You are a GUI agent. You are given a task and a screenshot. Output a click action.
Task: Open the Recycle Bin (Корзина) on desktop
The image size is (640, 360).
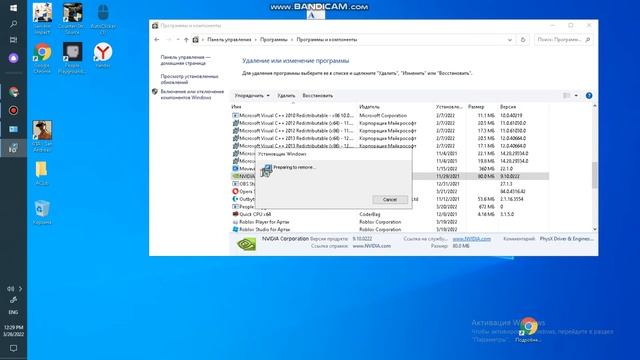42,212
